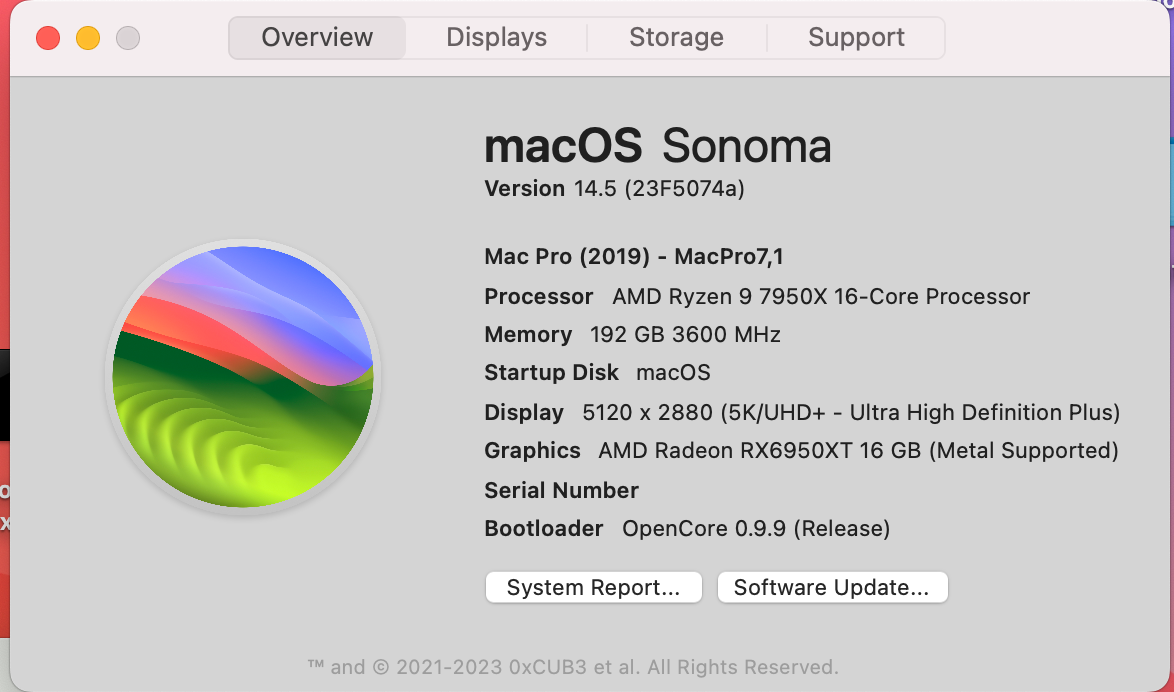Open System Report
This screenshot has height=692, width=1174.
593,587
